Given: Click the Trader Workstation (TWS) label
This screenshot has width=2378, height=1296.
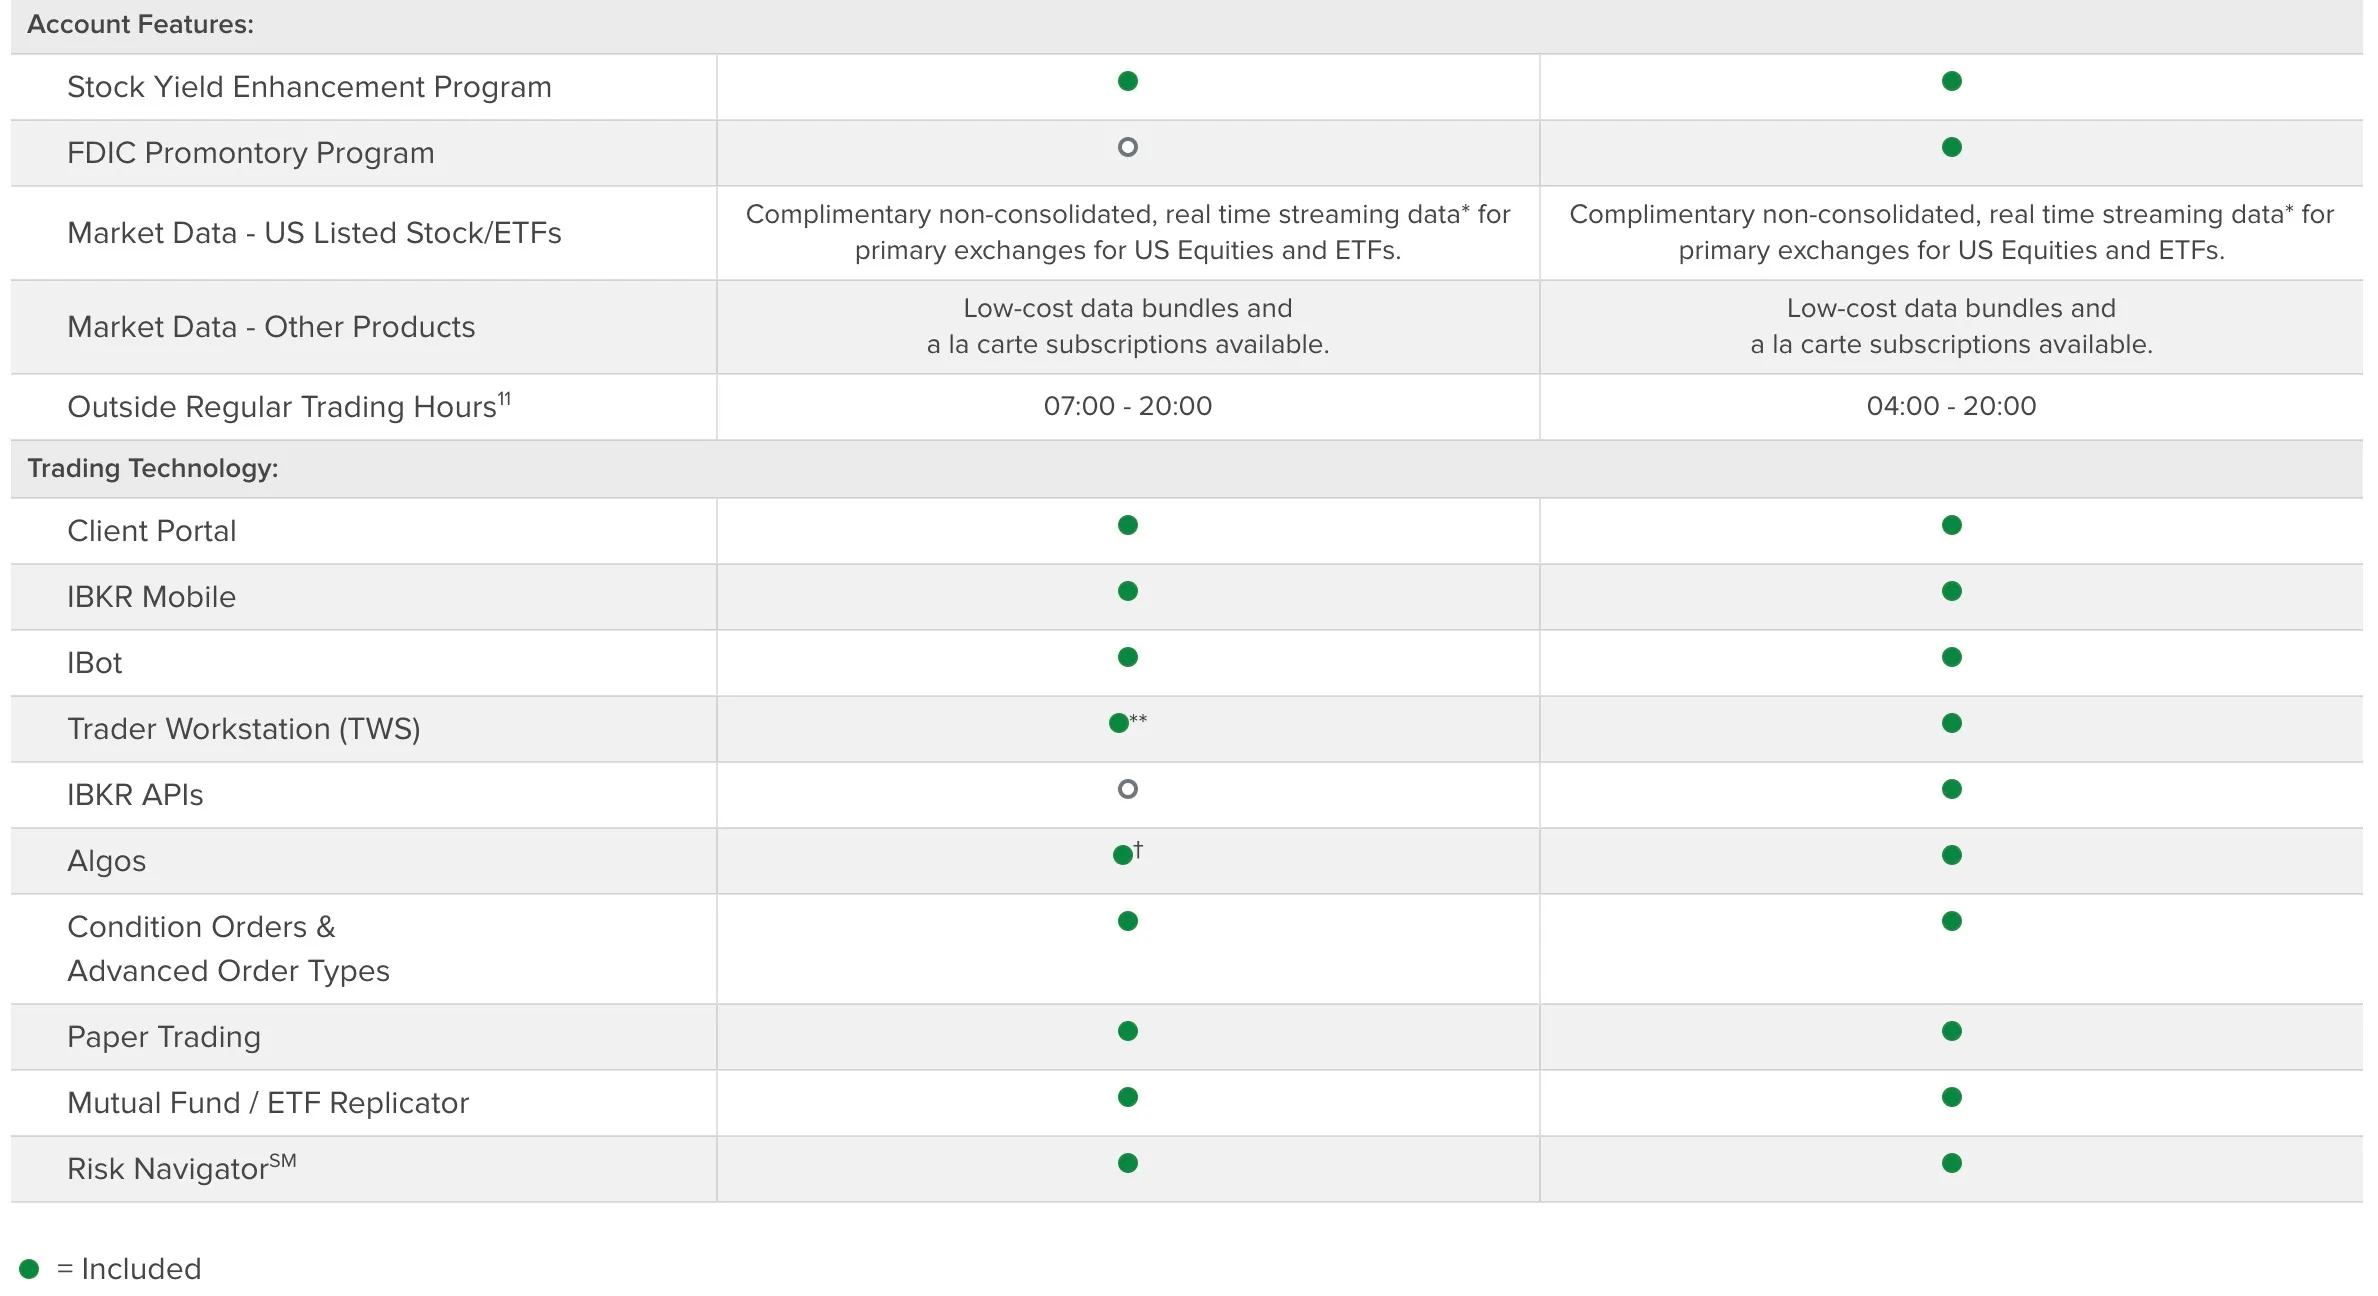Looking at the screenshot, I should [244, 729].
